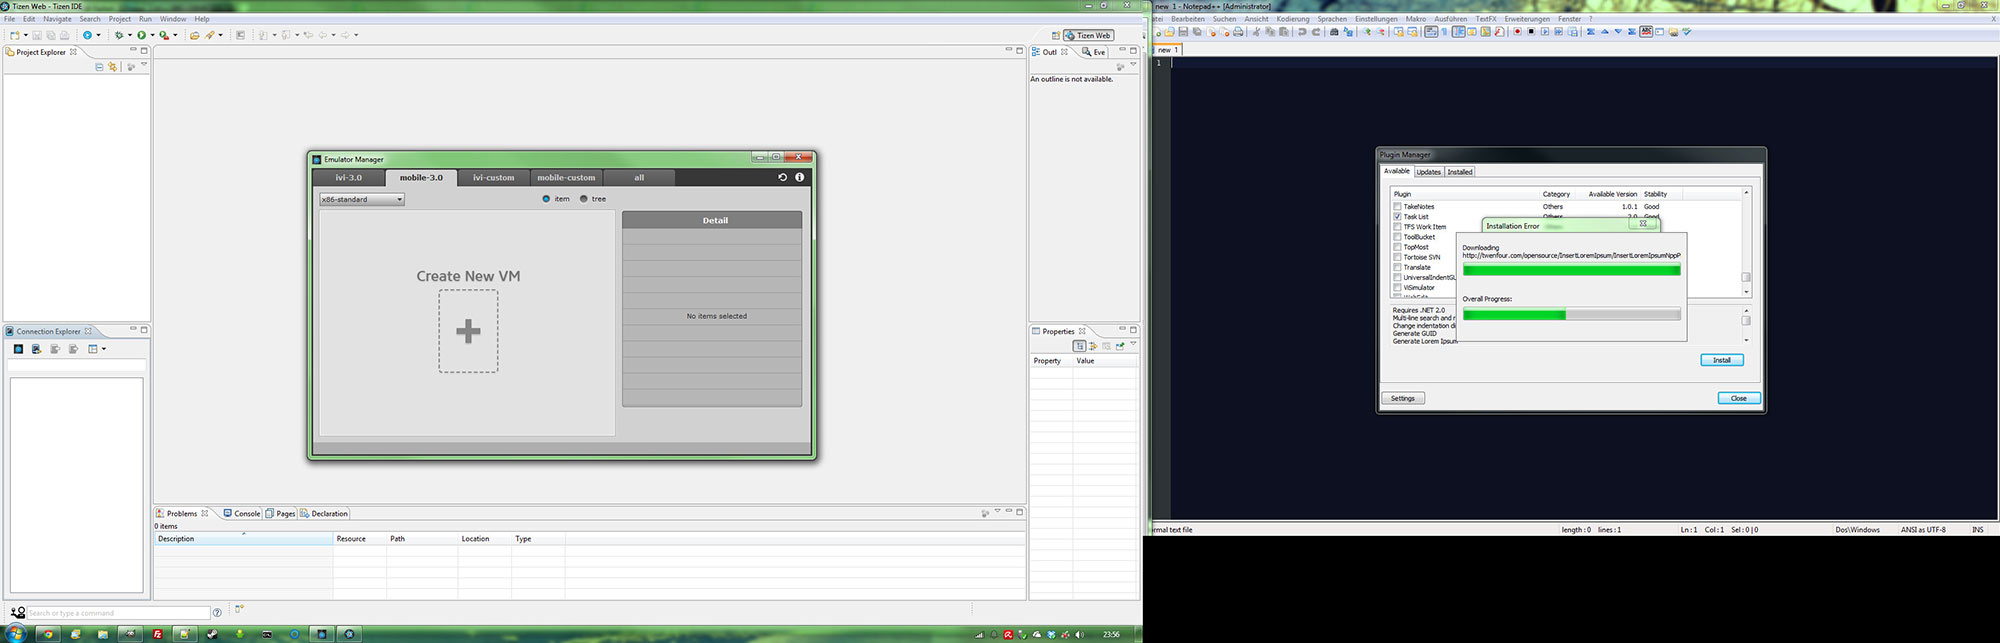Open the Project Explorer view menu
Viewport: 2000px width, 643px height.
coord(144,66)
